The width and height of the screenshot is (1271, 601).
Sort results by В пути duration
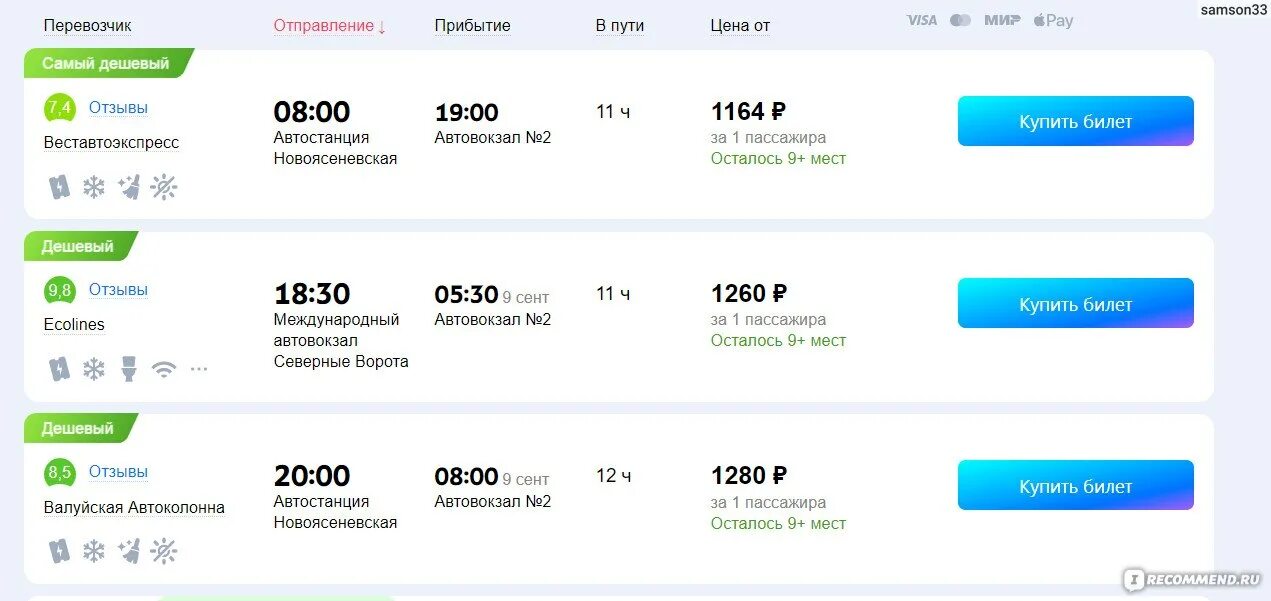621,26
